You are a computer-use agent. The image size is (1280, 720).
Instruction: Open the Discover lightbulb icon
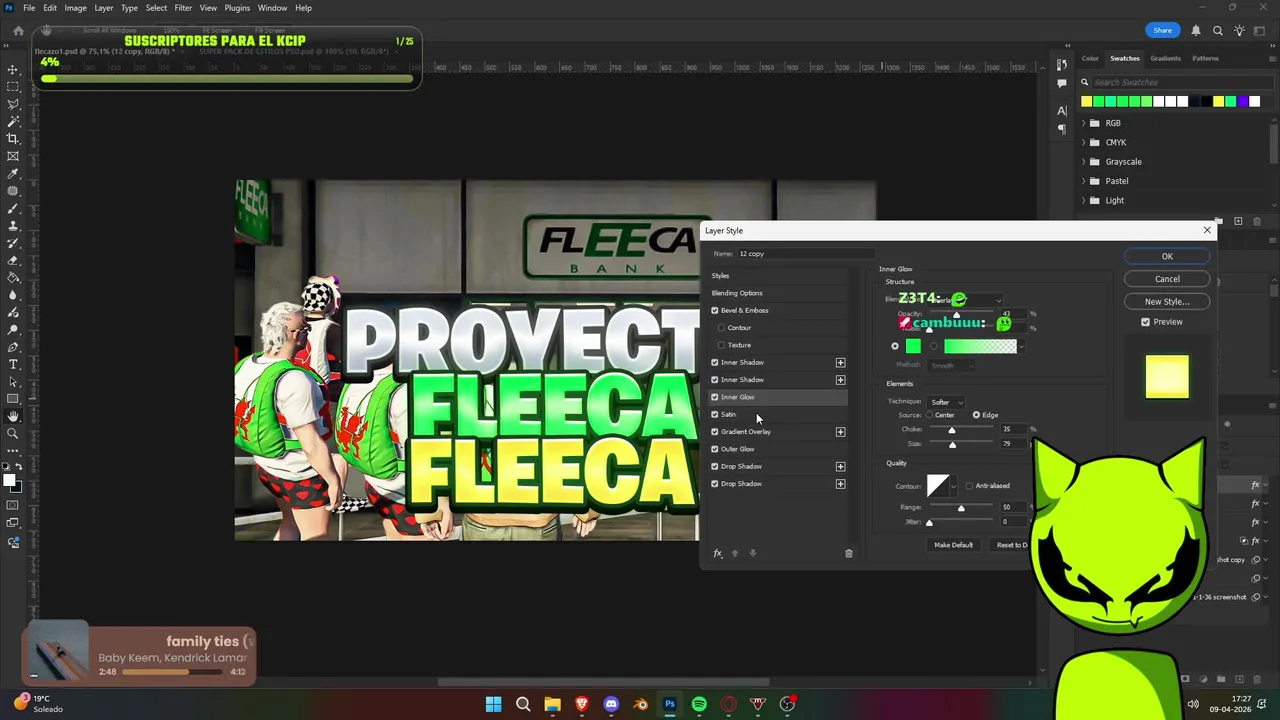click(x=1240, y=31)
